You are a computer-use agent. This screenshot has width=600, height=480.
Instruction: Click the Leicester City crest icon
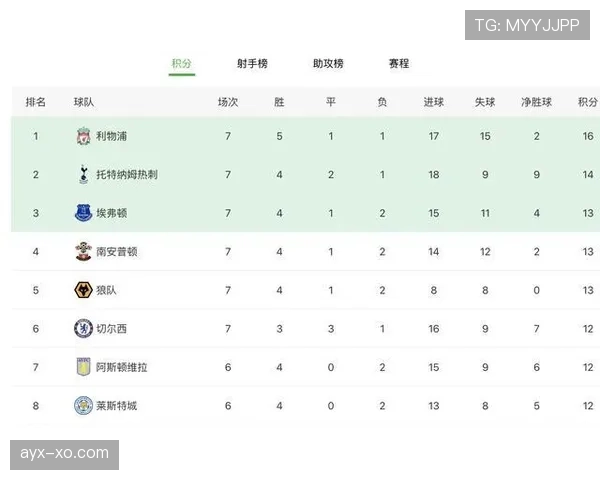click(x=83, y=405)
